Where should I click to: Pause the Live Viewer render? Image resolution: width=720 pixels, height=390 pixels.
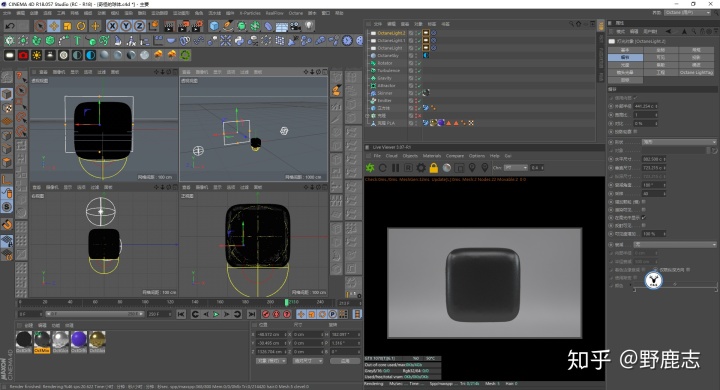(x=395, y=168)
